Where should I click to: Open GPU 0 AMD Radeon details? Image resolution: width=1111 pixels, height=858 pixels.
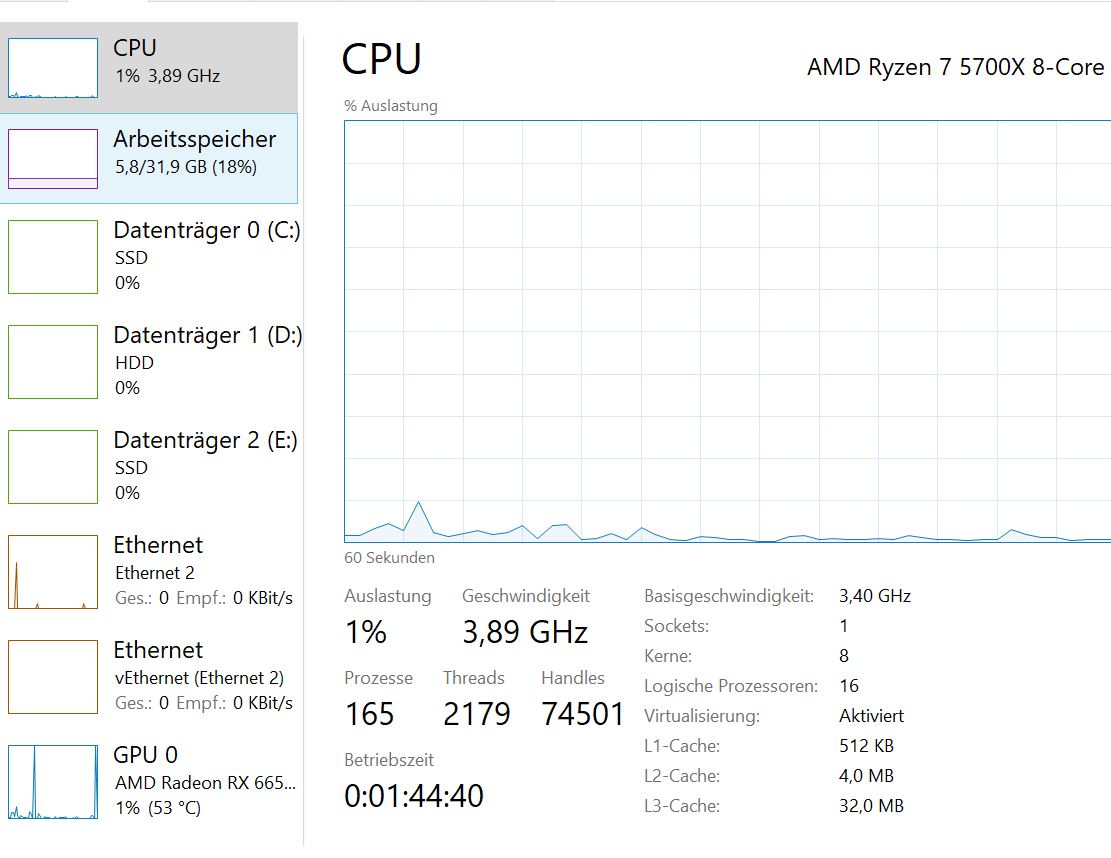[x=205, y=782]
